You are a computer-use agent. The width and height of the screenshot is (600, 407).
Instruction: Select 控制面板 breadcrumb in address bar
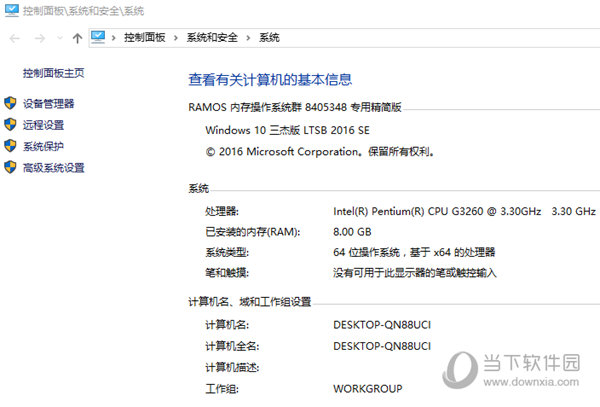click(x=145, y=37)
